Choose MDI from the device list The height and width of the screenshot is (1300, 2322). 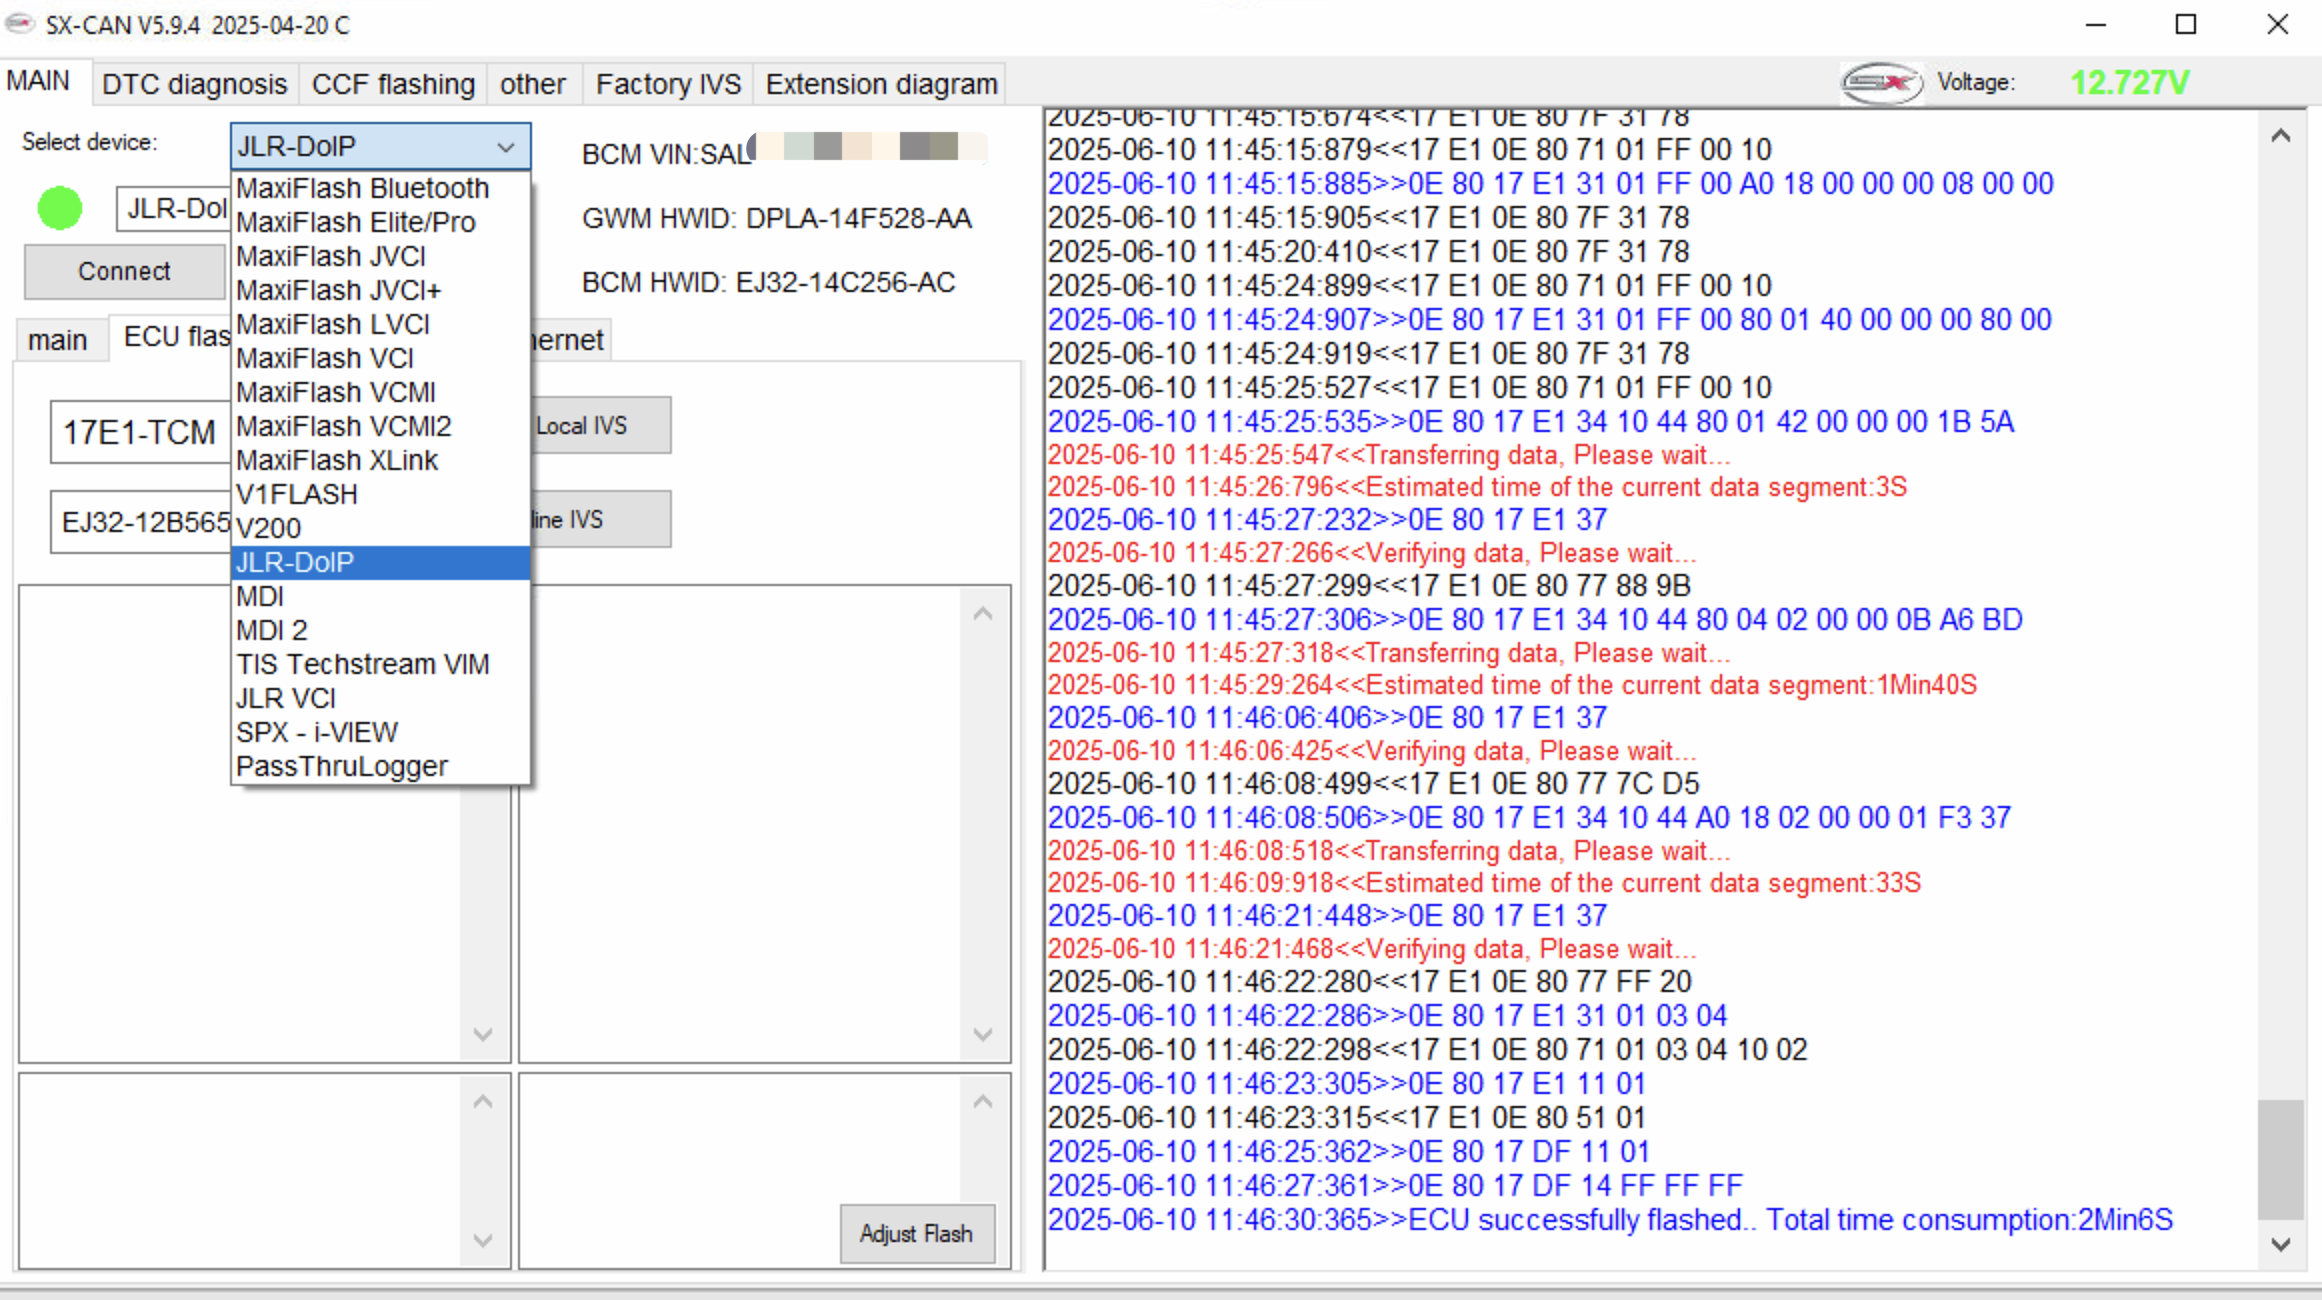[380, 596]
